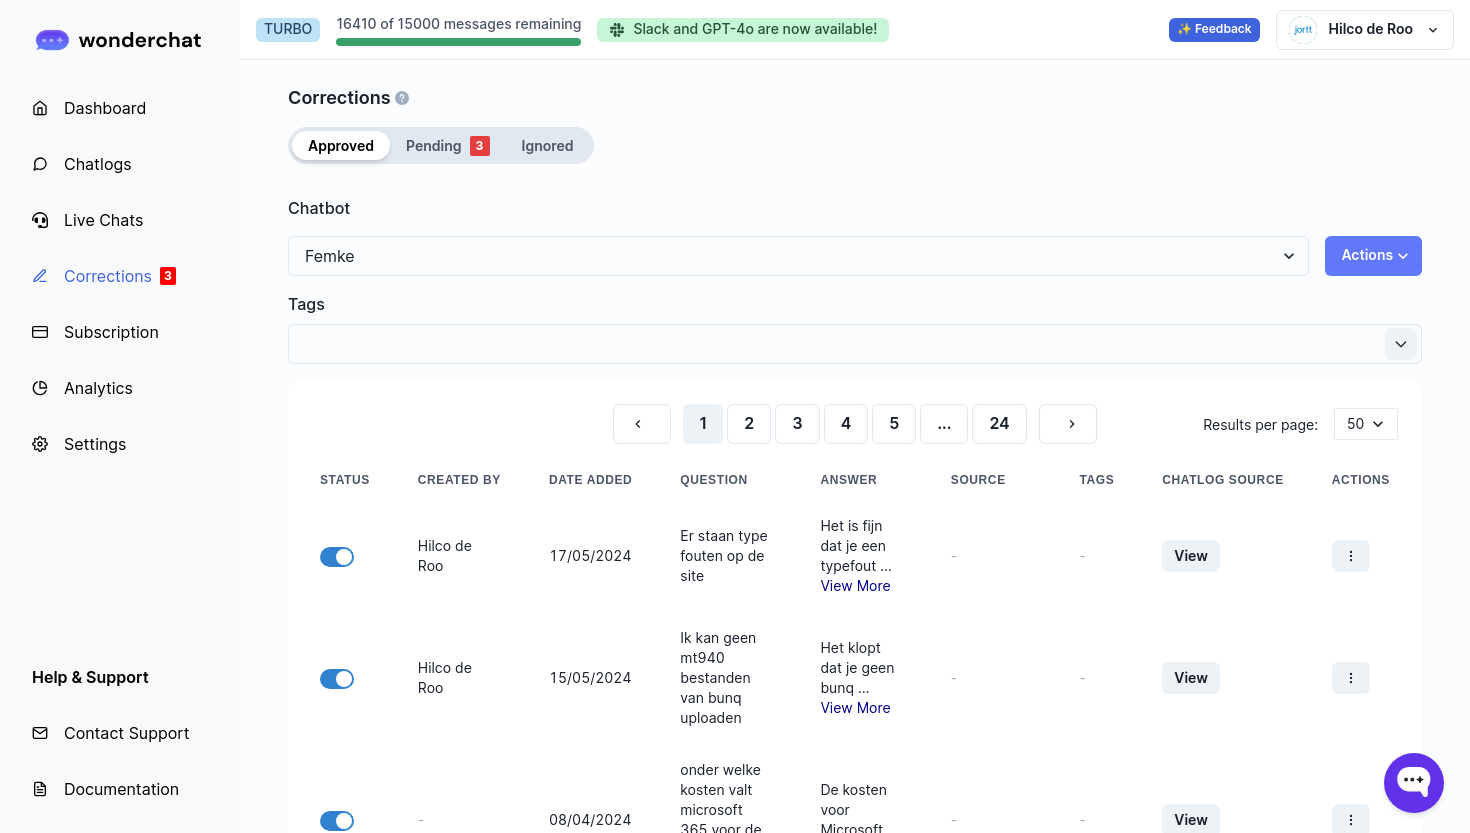
Task: Click the Feedback button
Action: point(1213,30)
